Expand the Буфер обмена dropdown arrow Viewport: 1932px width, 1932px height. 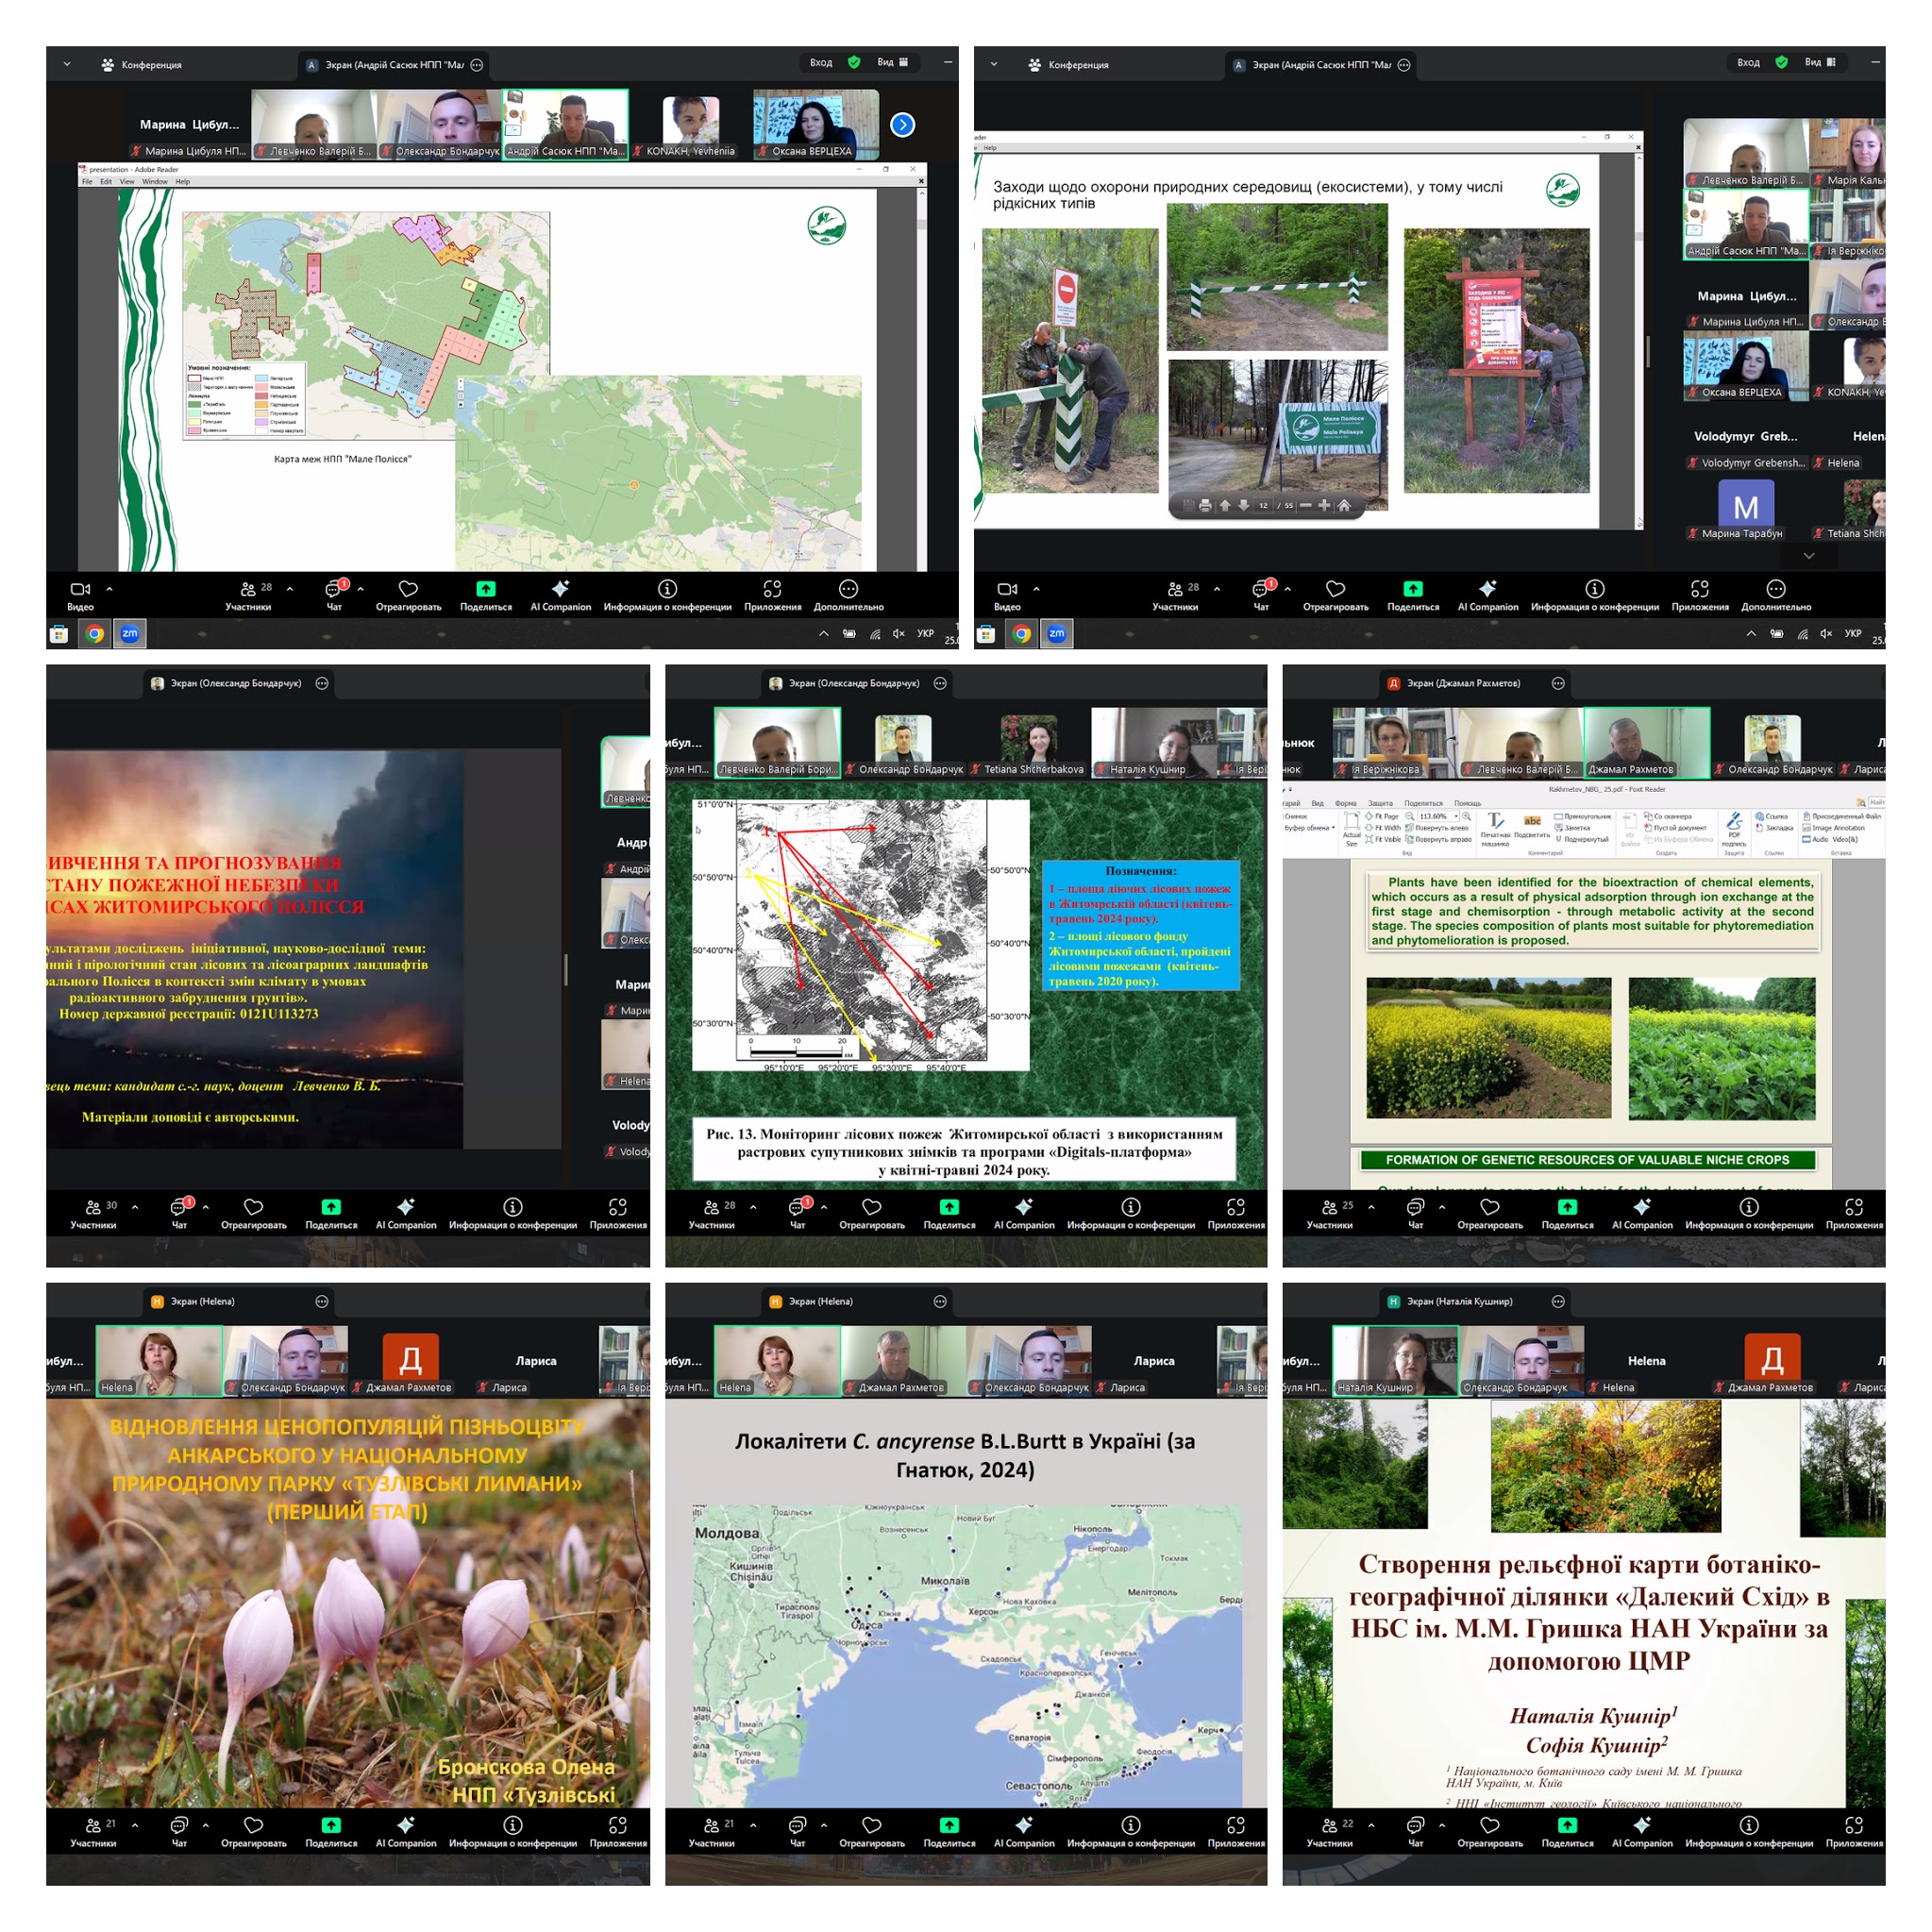(1334, 828)
